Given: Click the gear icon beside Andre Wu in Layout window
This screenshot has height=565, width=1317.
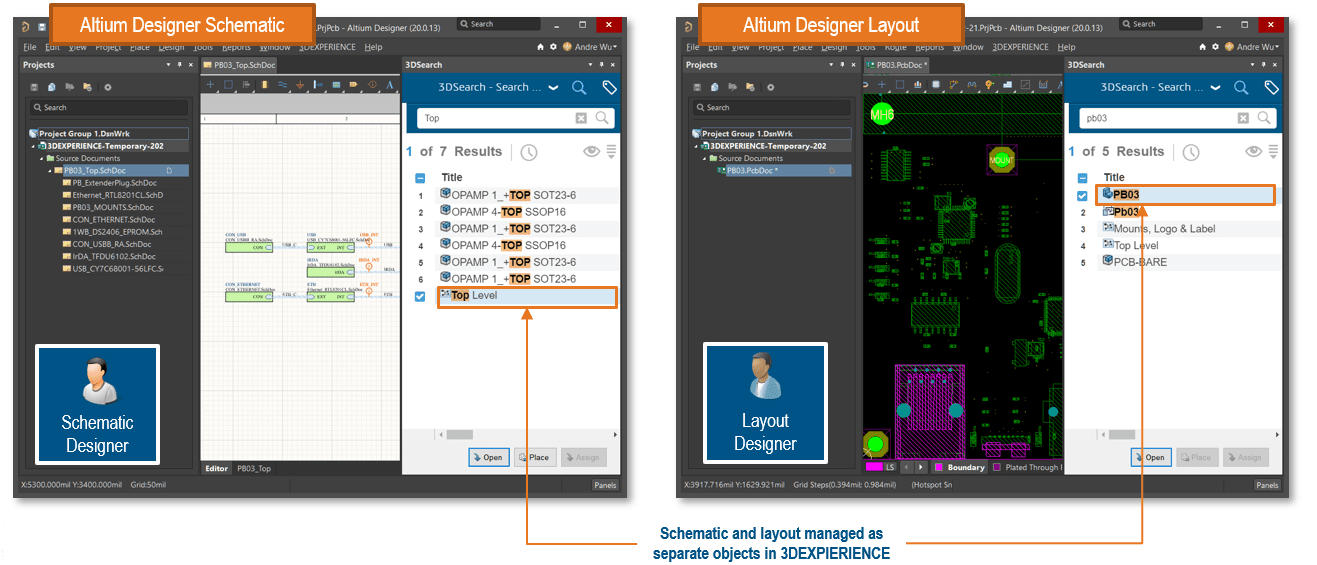Looking at the screenshot, I should [1215, 47].
